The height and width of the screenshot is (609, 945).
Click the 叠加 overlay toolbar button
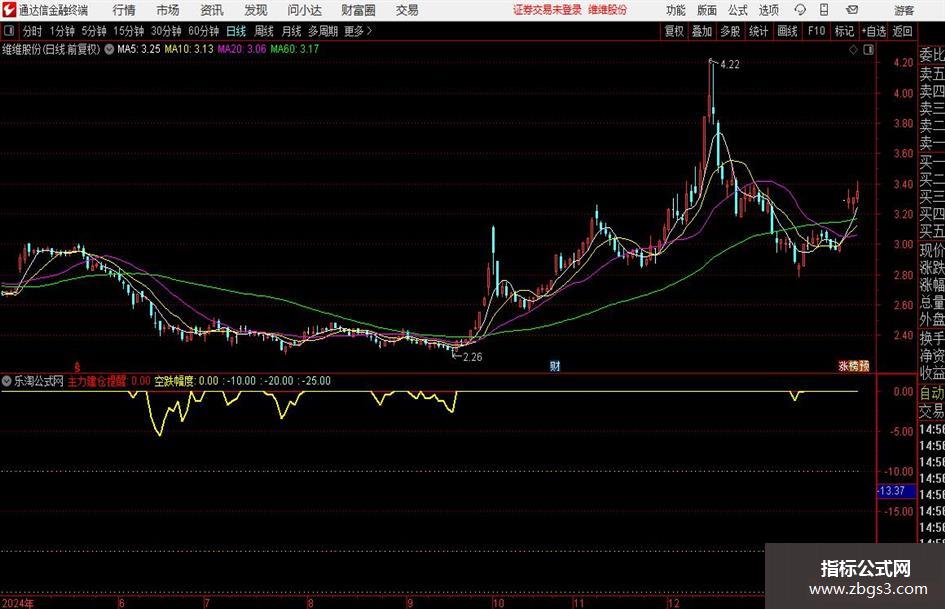point(702,31)
